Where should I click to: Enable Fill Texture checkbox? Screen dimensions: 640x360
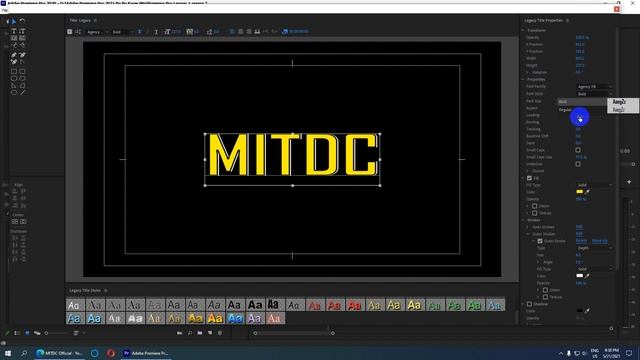click(x=535, y=213)
